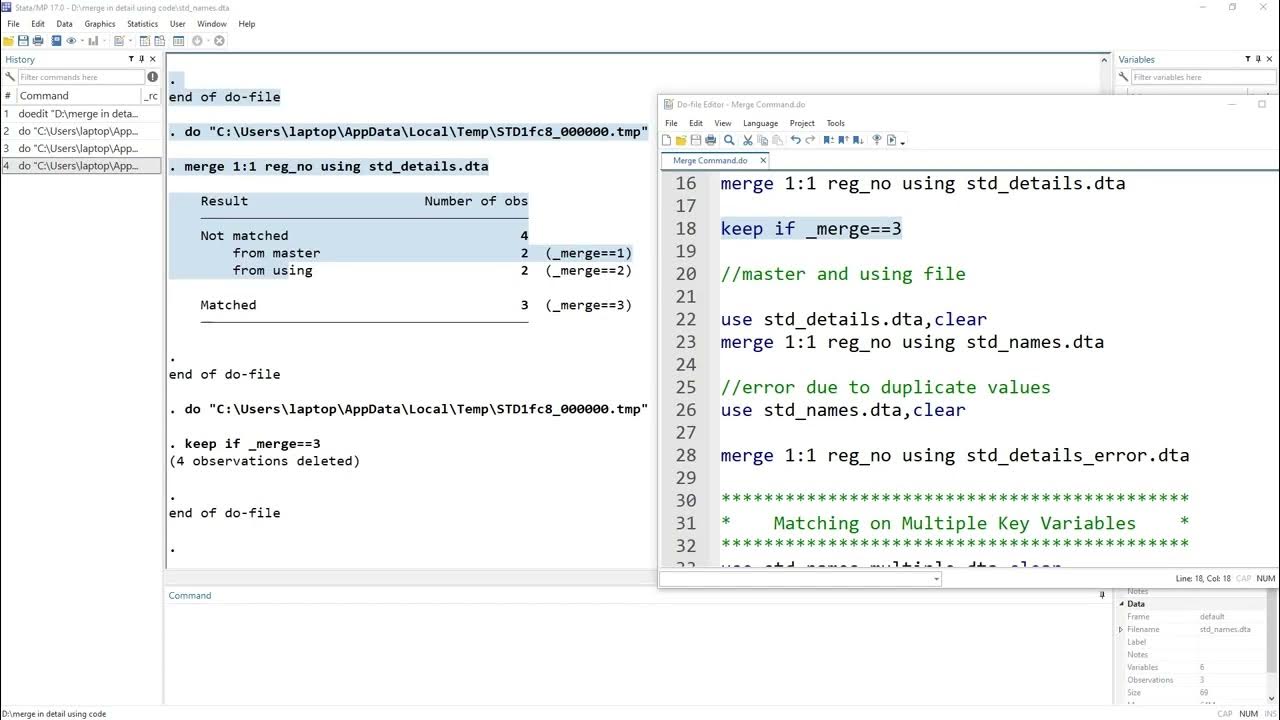The width and height of the screenshot is (1280, 720).
Task: Jump to next bookmark in Do-file Editor
Action: pos(857,140)
